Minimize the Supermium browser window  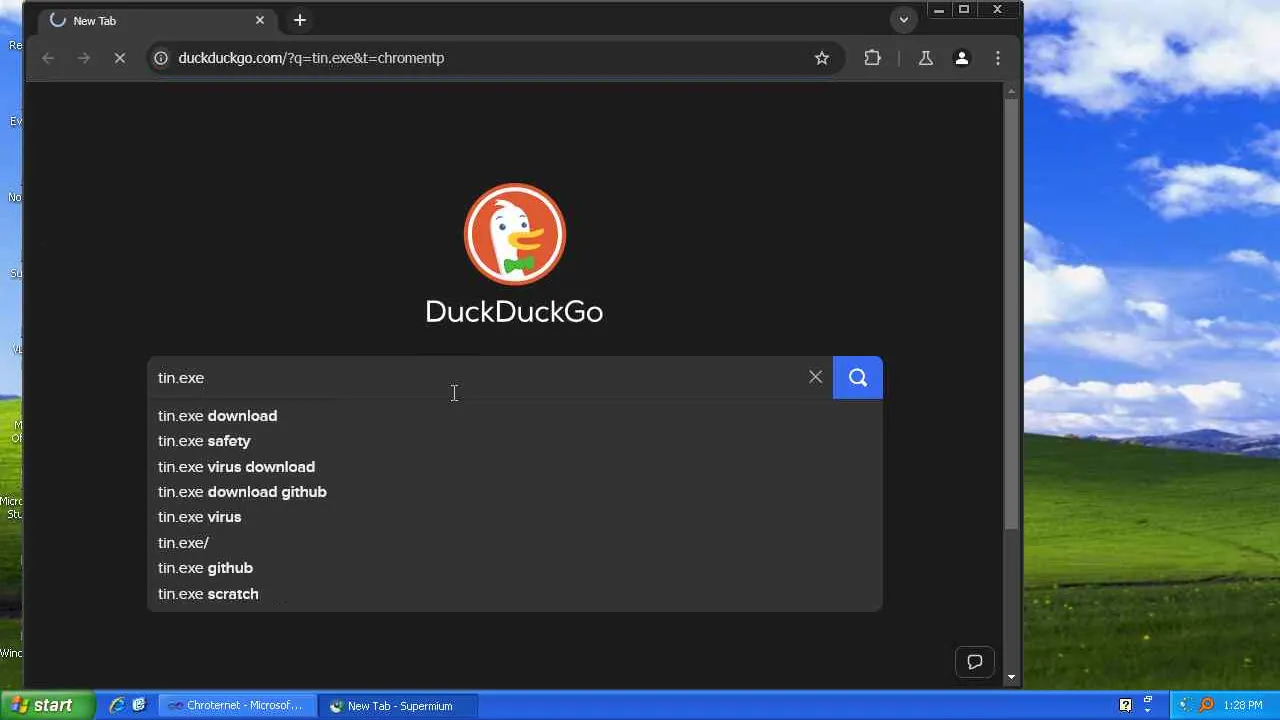pyautogui.click(x=938, y=10)
